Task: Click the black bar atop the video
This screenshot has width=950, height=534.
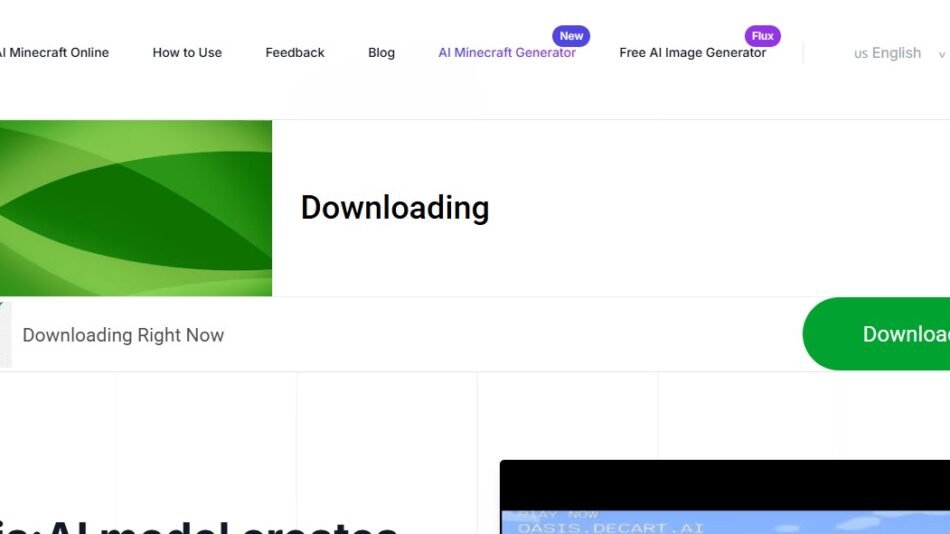Action: [x=724, y=483]
